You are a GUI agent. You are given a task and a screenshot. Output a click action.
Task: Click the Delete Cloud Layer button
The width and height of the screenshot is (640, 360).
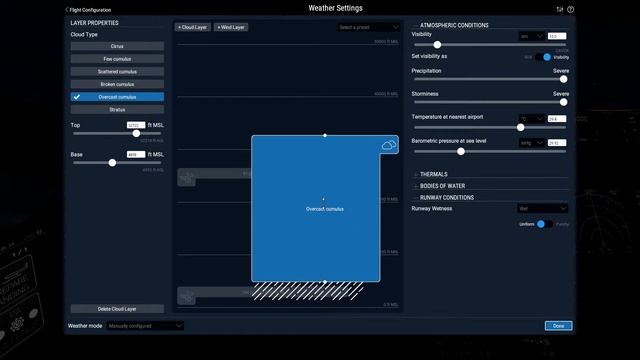[117, 309]
